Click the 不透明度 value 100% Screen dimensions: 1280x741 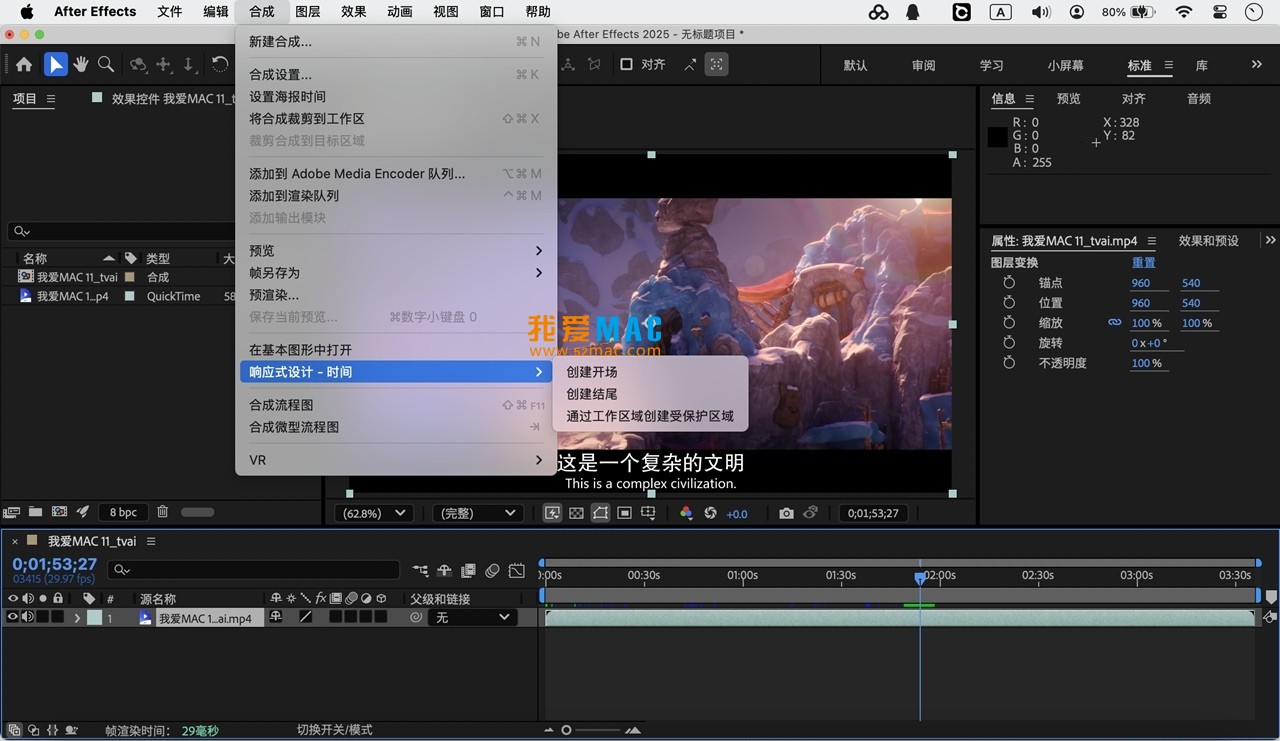click(x=1146, y=363)
